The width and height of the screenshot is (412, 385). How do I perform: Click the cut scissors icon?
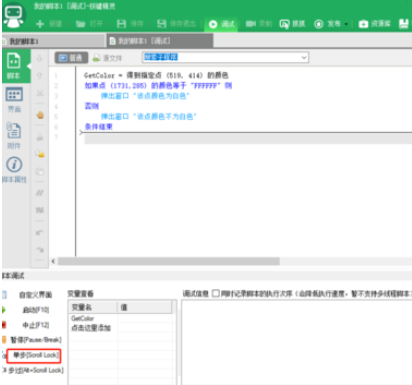(x=40, y=93)
